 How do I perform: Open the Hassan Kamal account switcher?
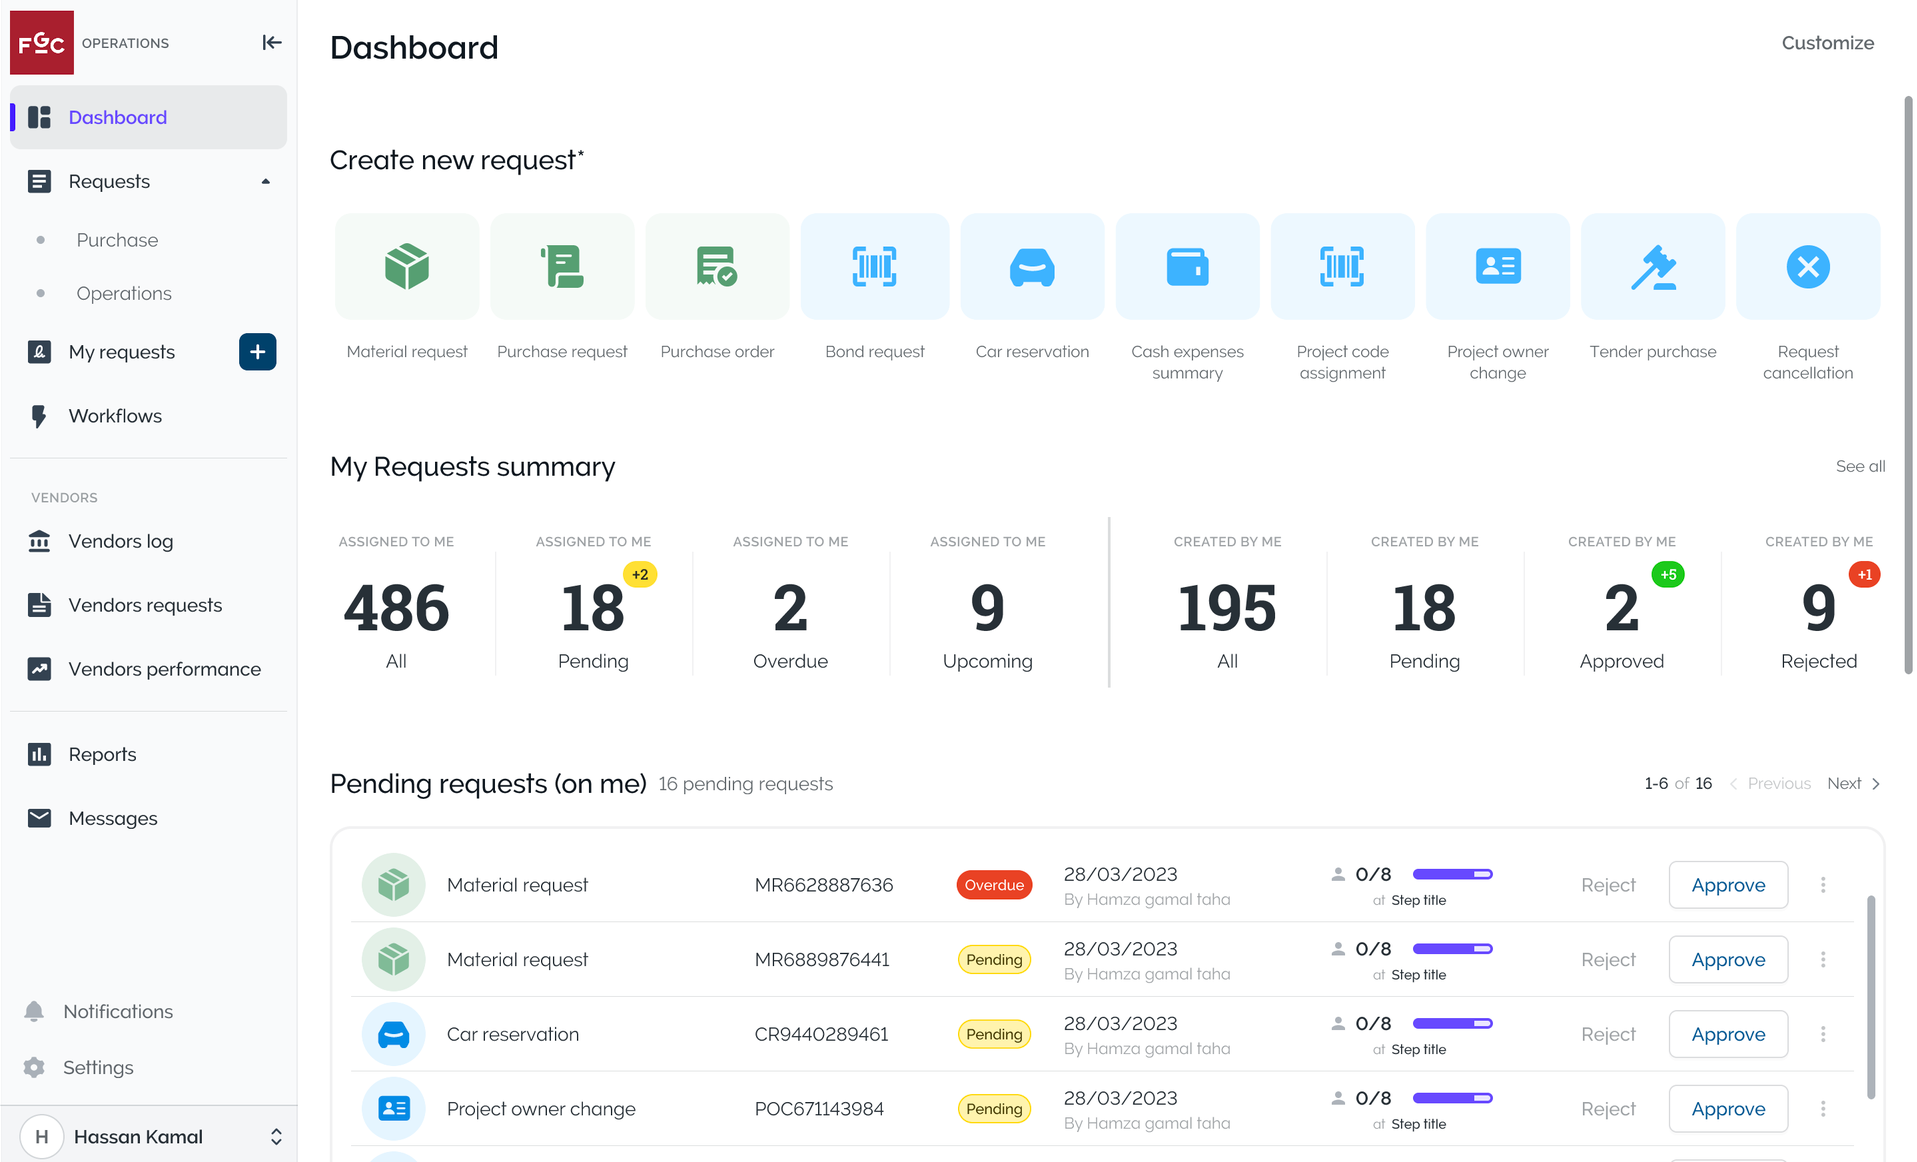(275, 1137)
